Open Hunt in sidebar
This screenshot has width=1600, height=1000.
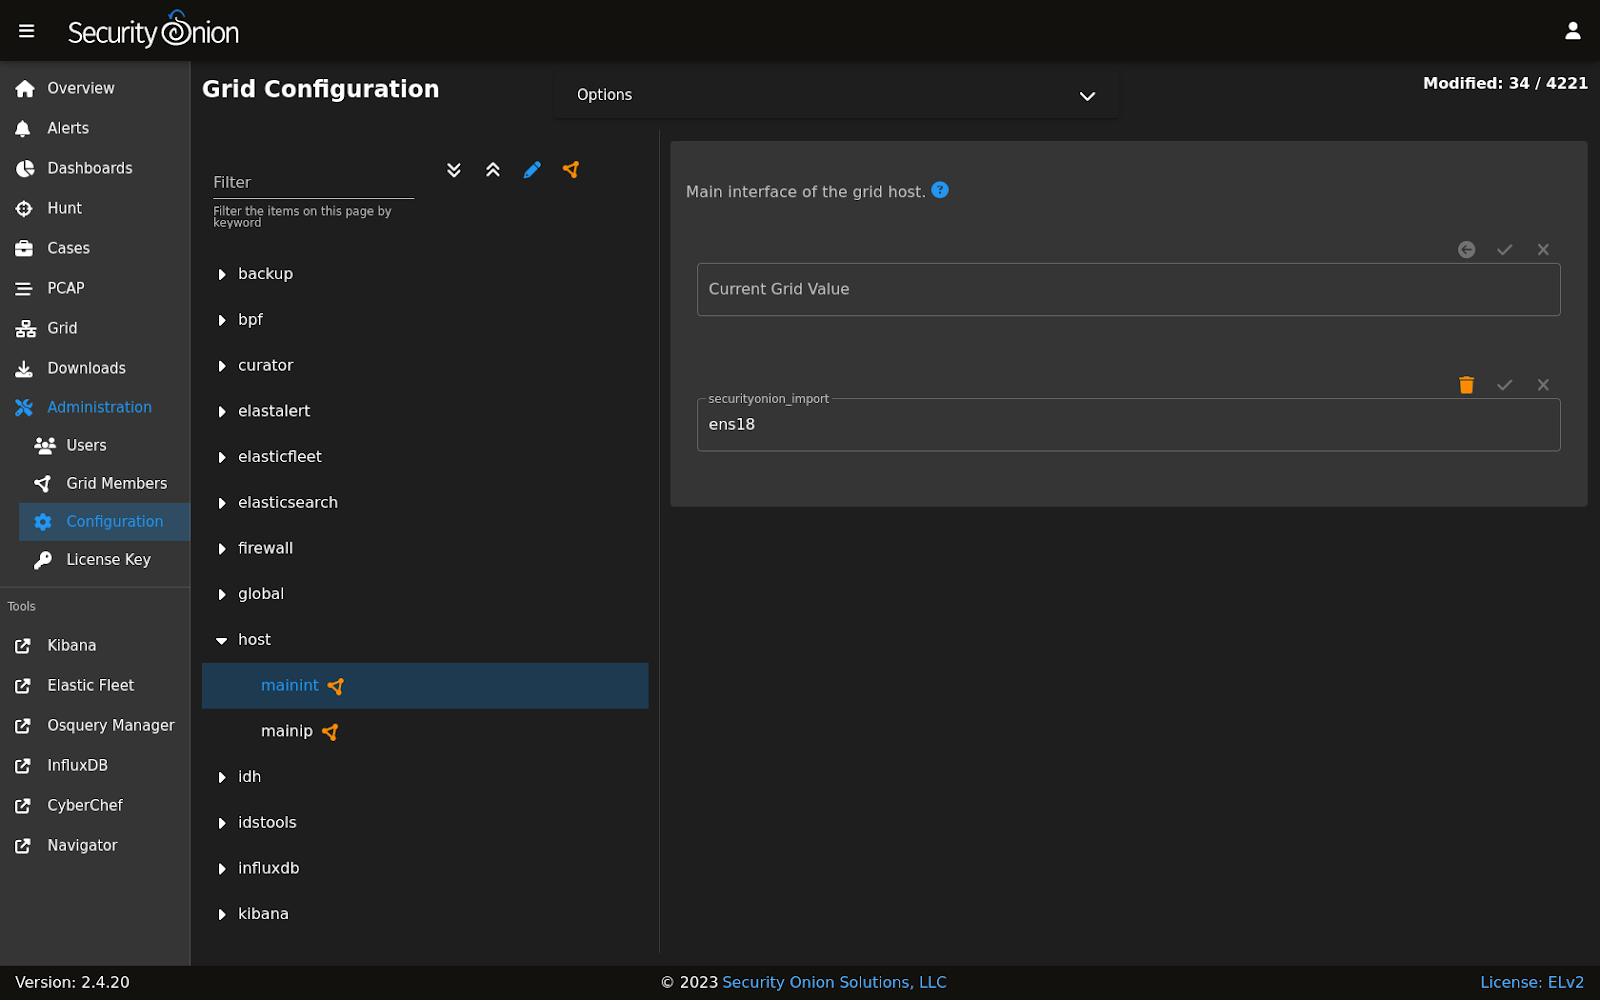click(x=95, y=208)
